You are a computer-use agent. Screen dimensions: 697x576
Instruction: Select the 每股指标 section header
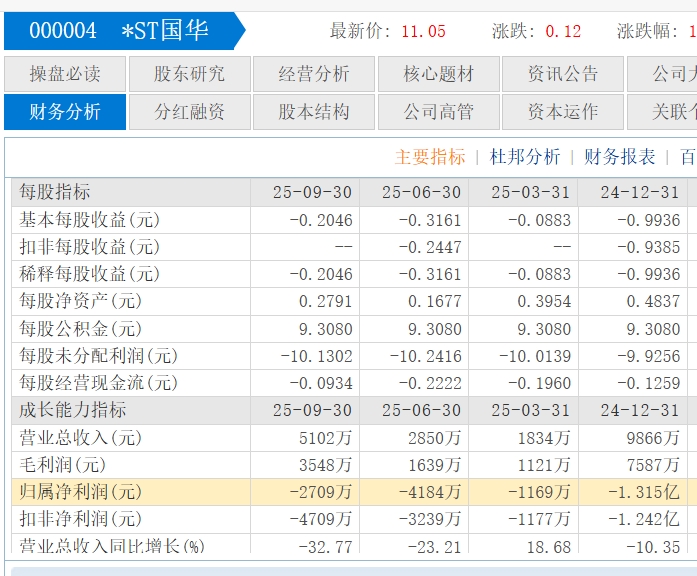(55, 192)
